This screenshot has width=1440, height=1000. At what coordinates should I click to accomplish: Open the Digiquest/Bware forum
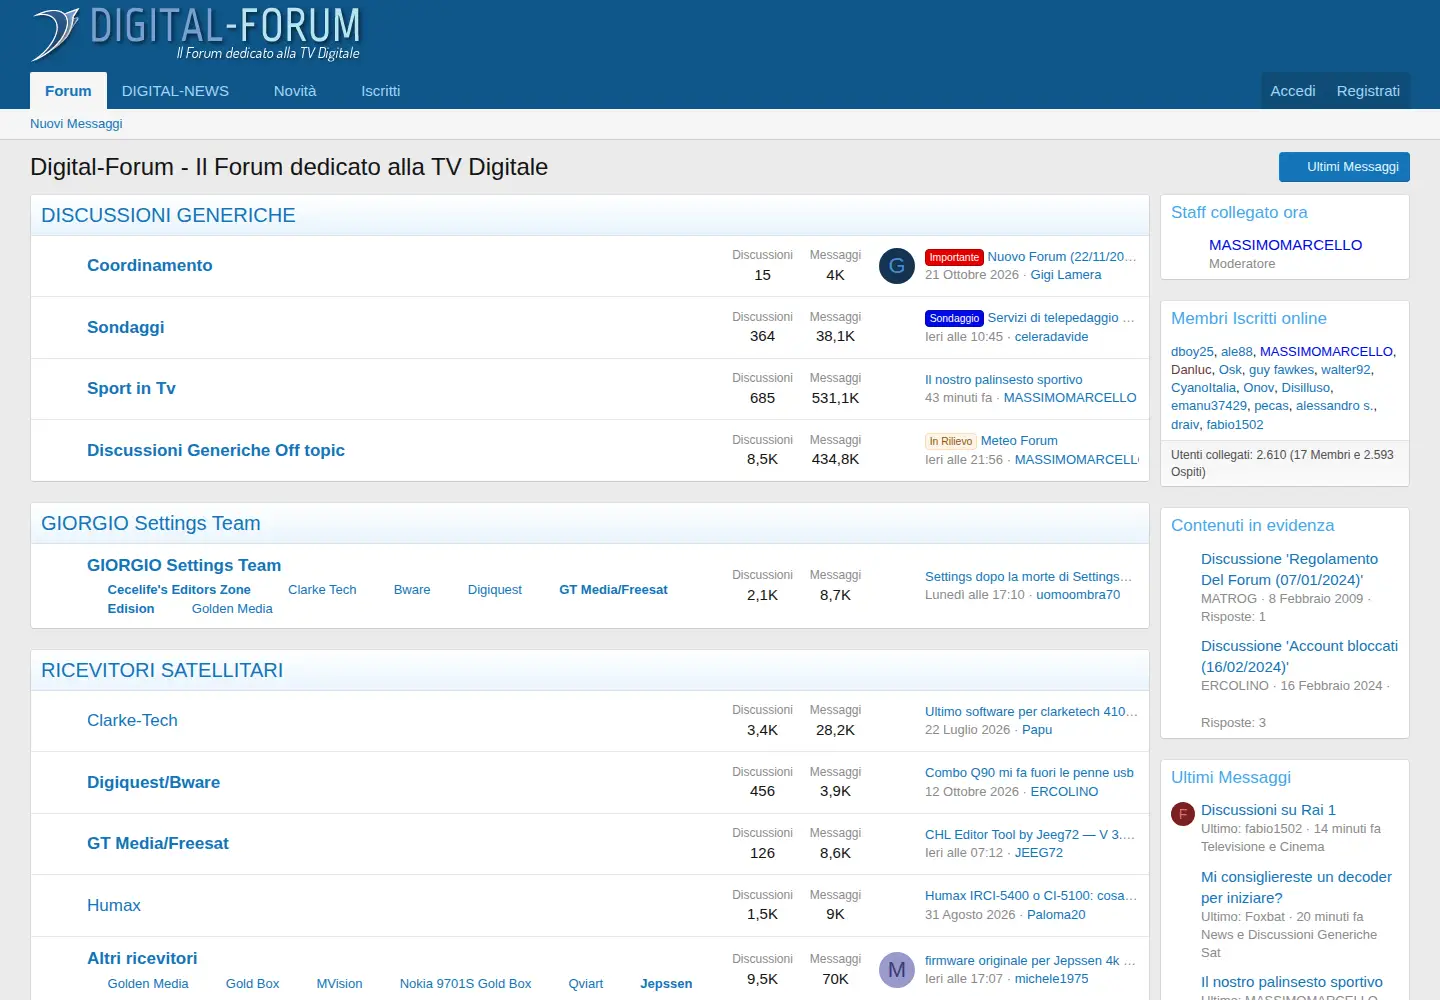[154, 782]
